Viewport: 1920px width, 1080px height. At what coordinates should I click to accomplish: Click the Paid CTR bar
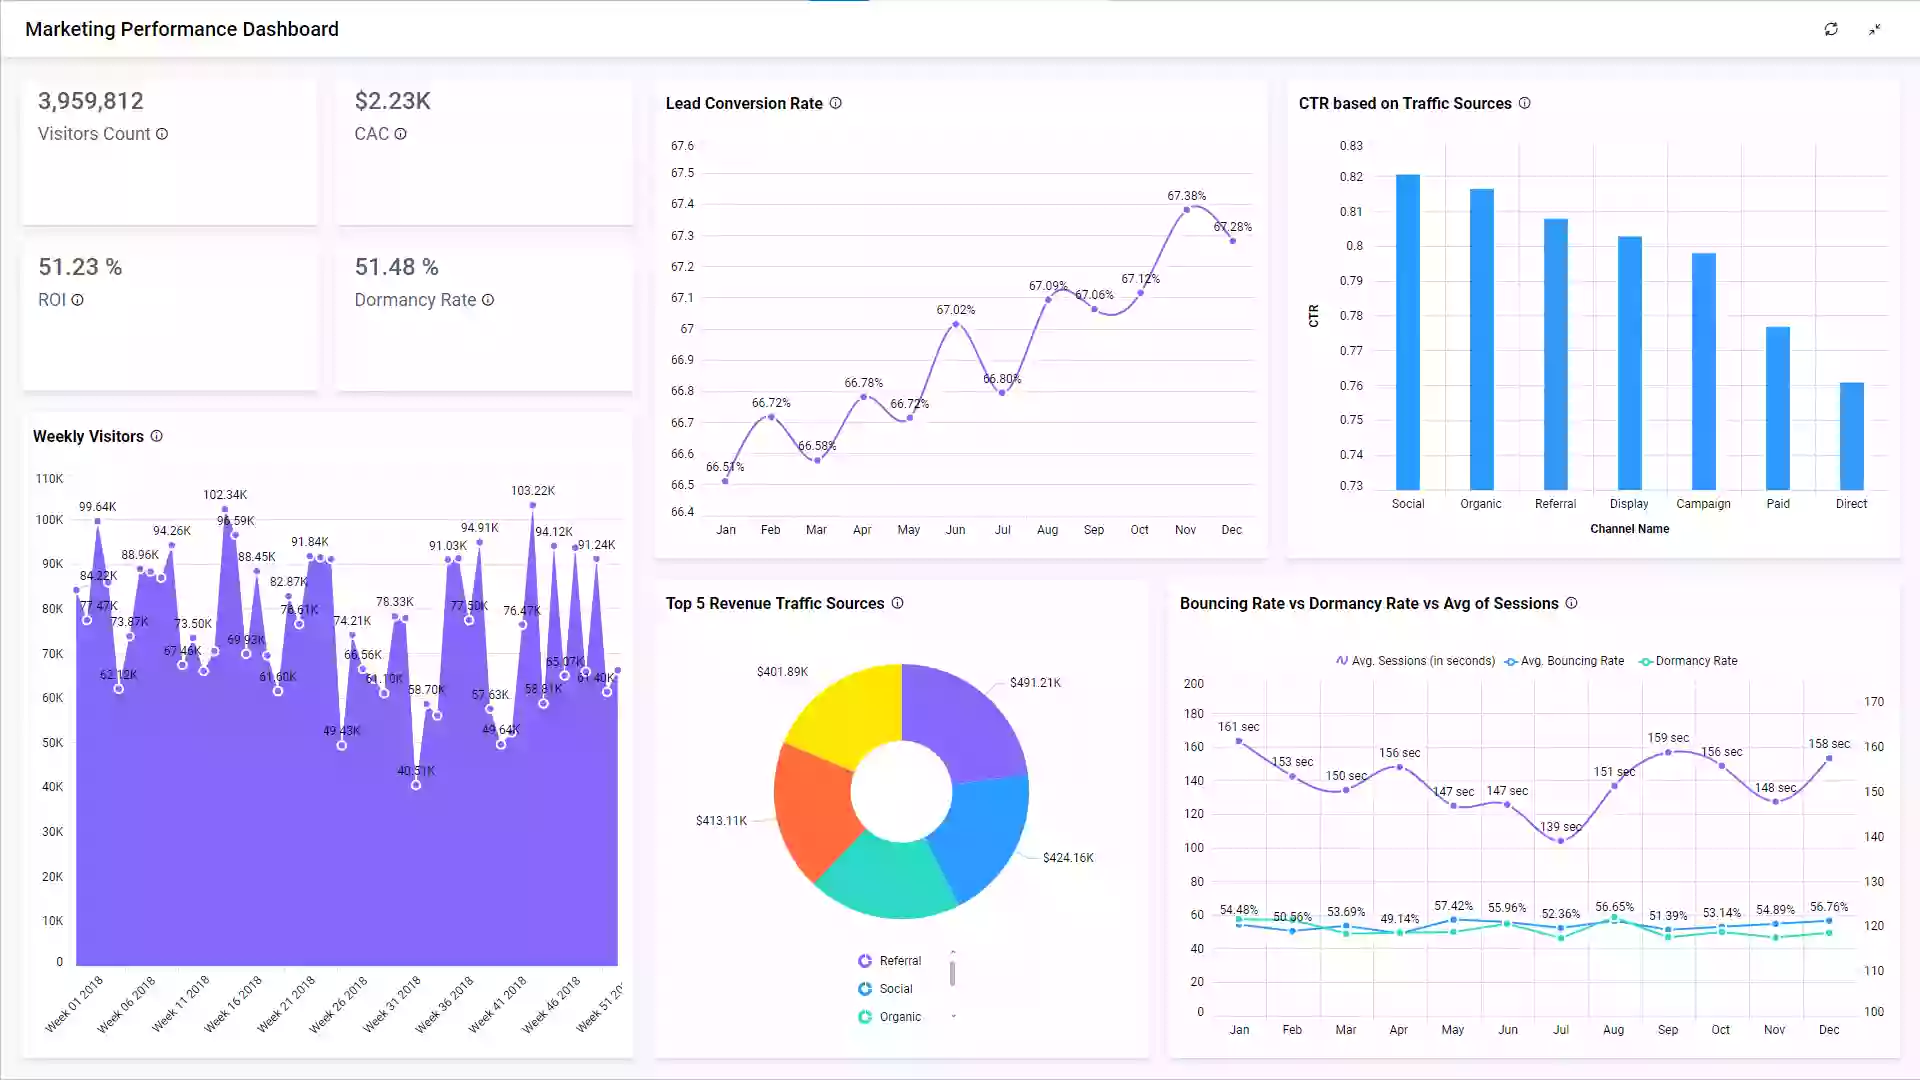[x=1778, y=408]
